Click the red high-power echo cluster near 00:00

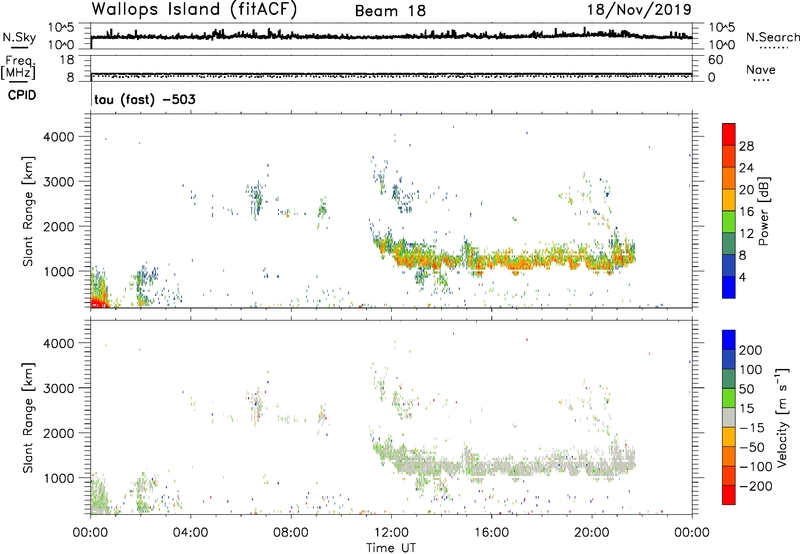(98, 303)
